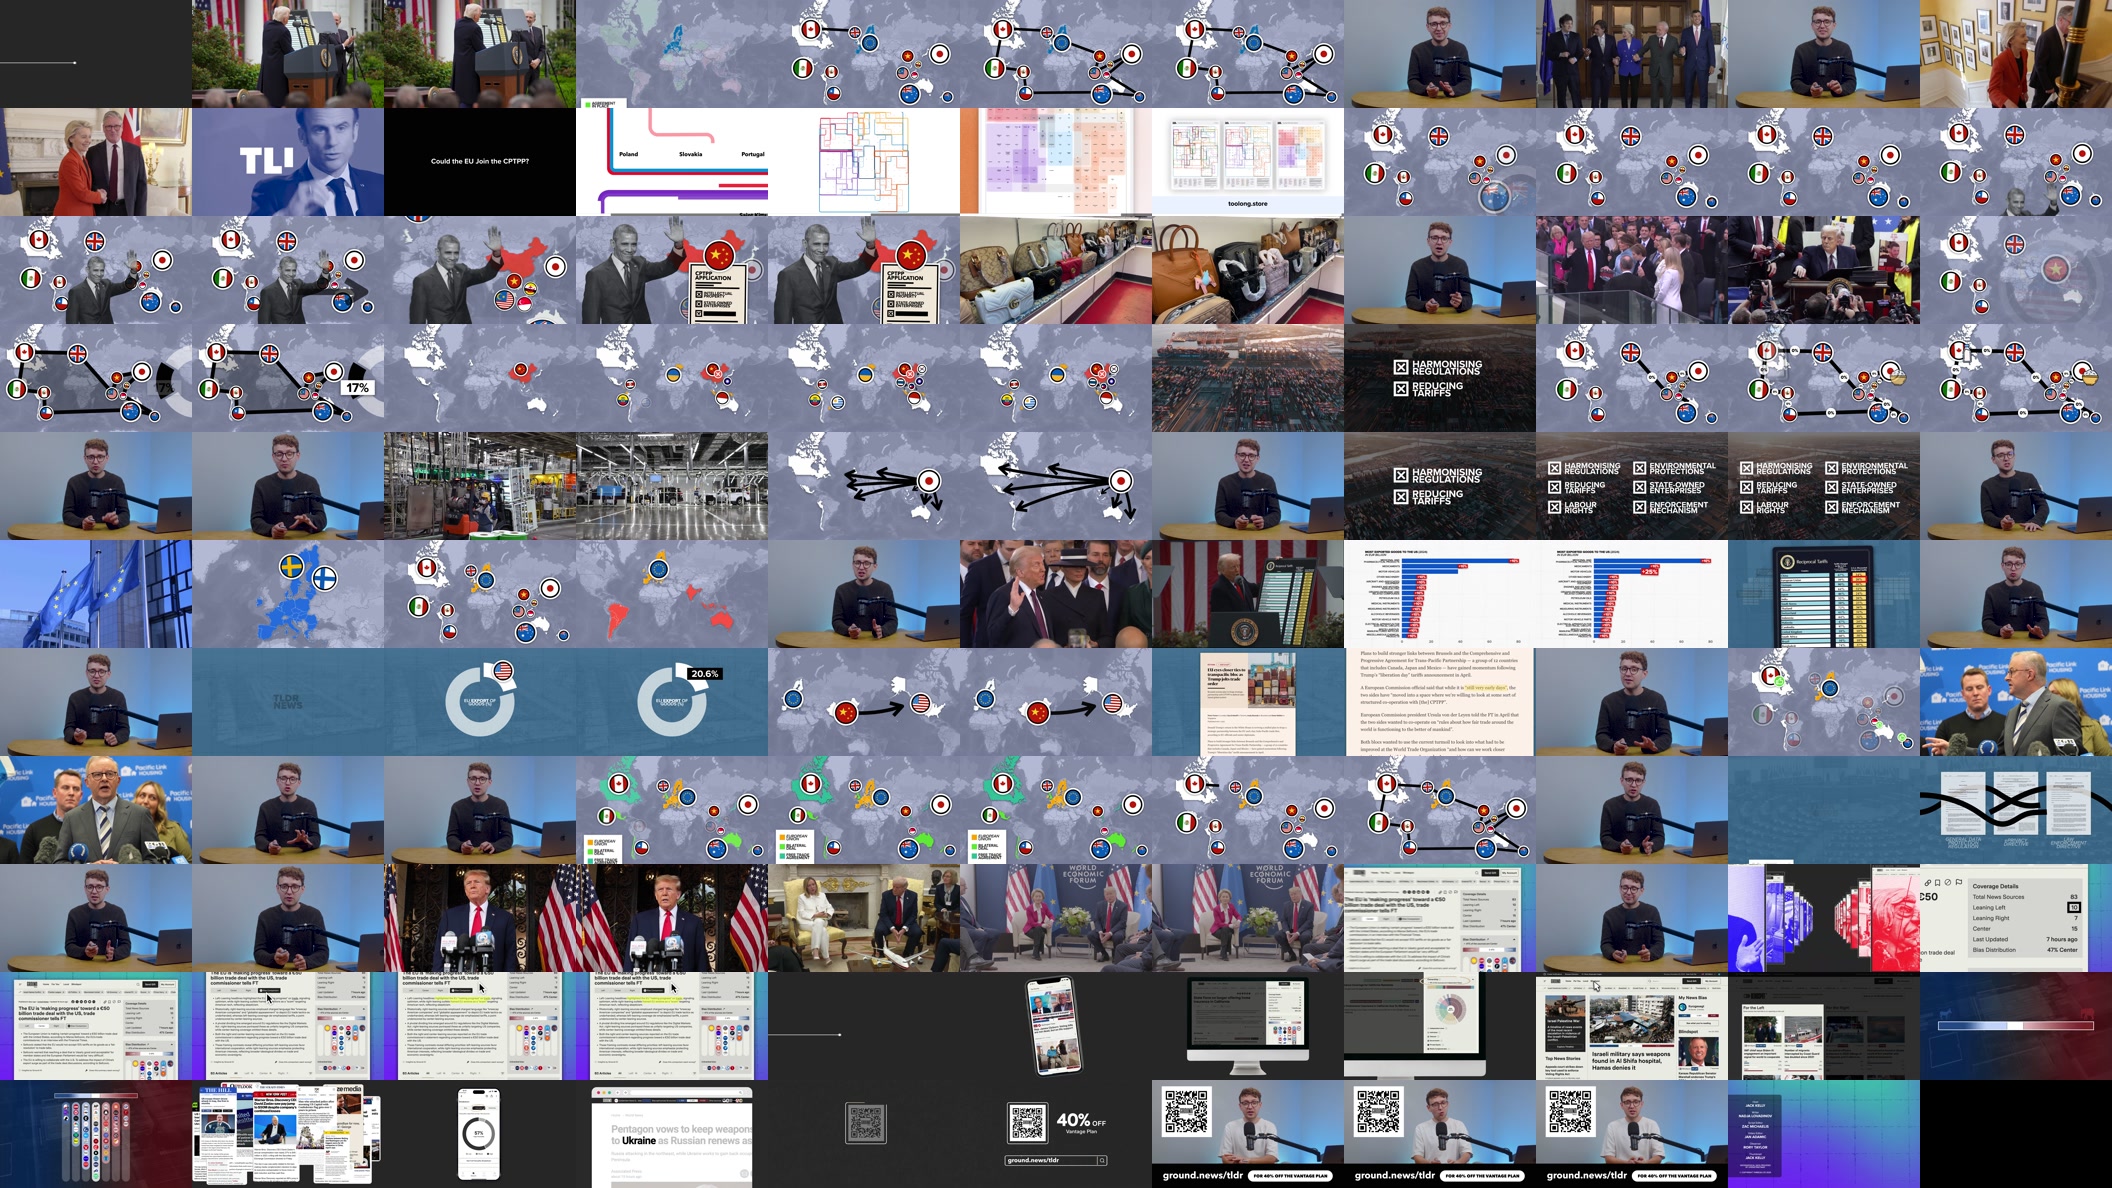Select the donut chart showing 20.6%
2112x1188 pixels.
pos(672,702)
